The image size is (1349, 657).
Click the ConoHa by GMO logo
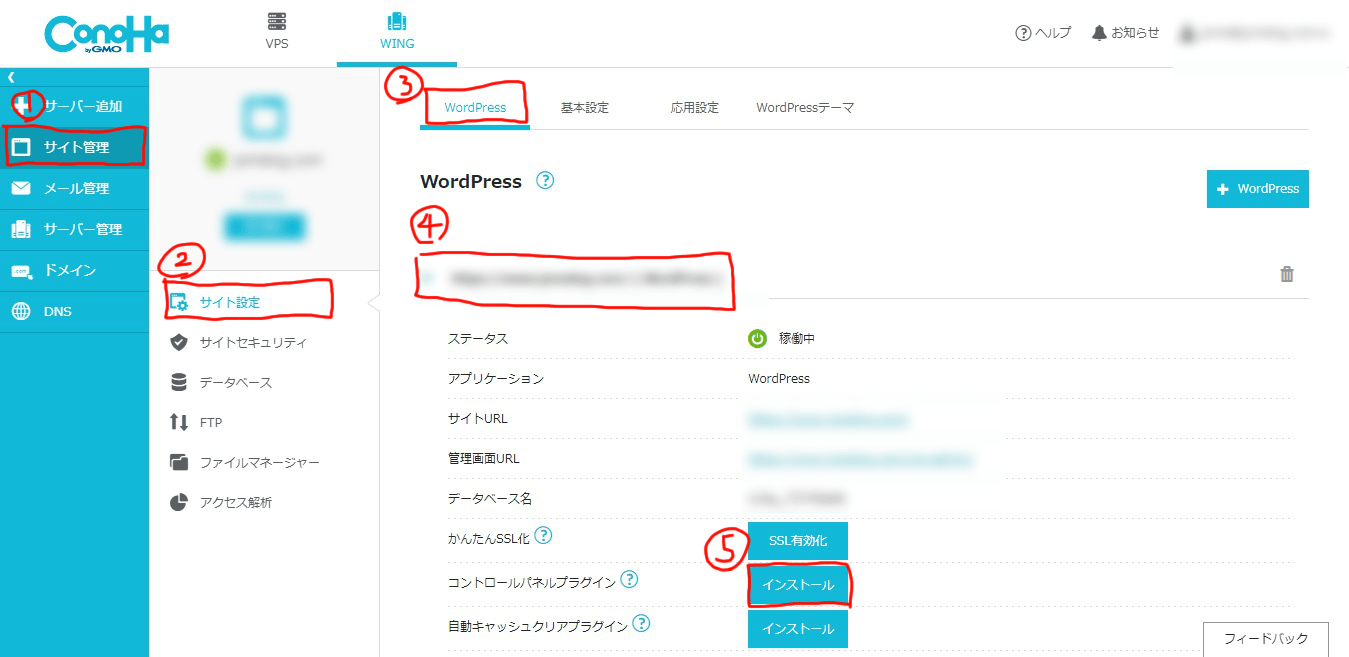click(x=106, y=36)
